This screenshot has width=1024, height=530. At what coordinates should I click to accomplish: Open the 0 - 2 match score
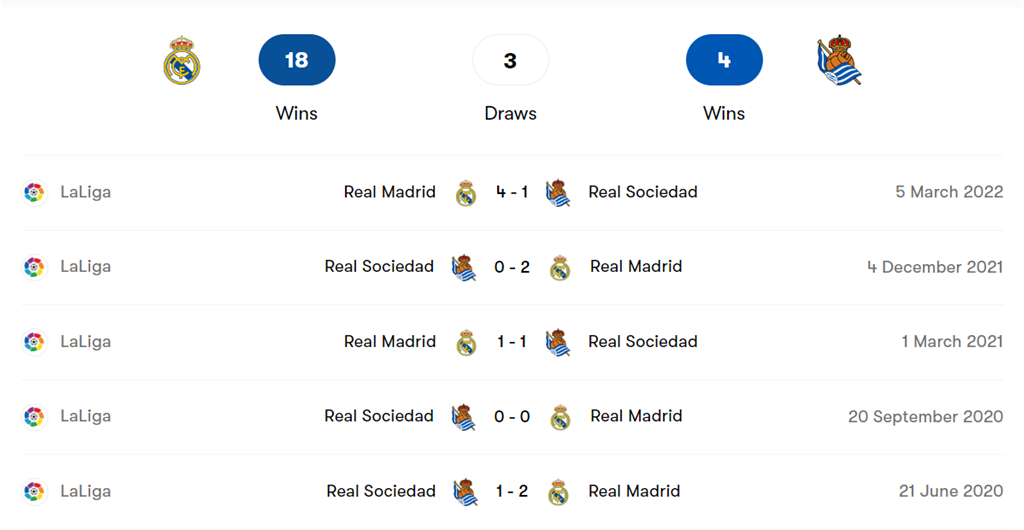point(512,267)
